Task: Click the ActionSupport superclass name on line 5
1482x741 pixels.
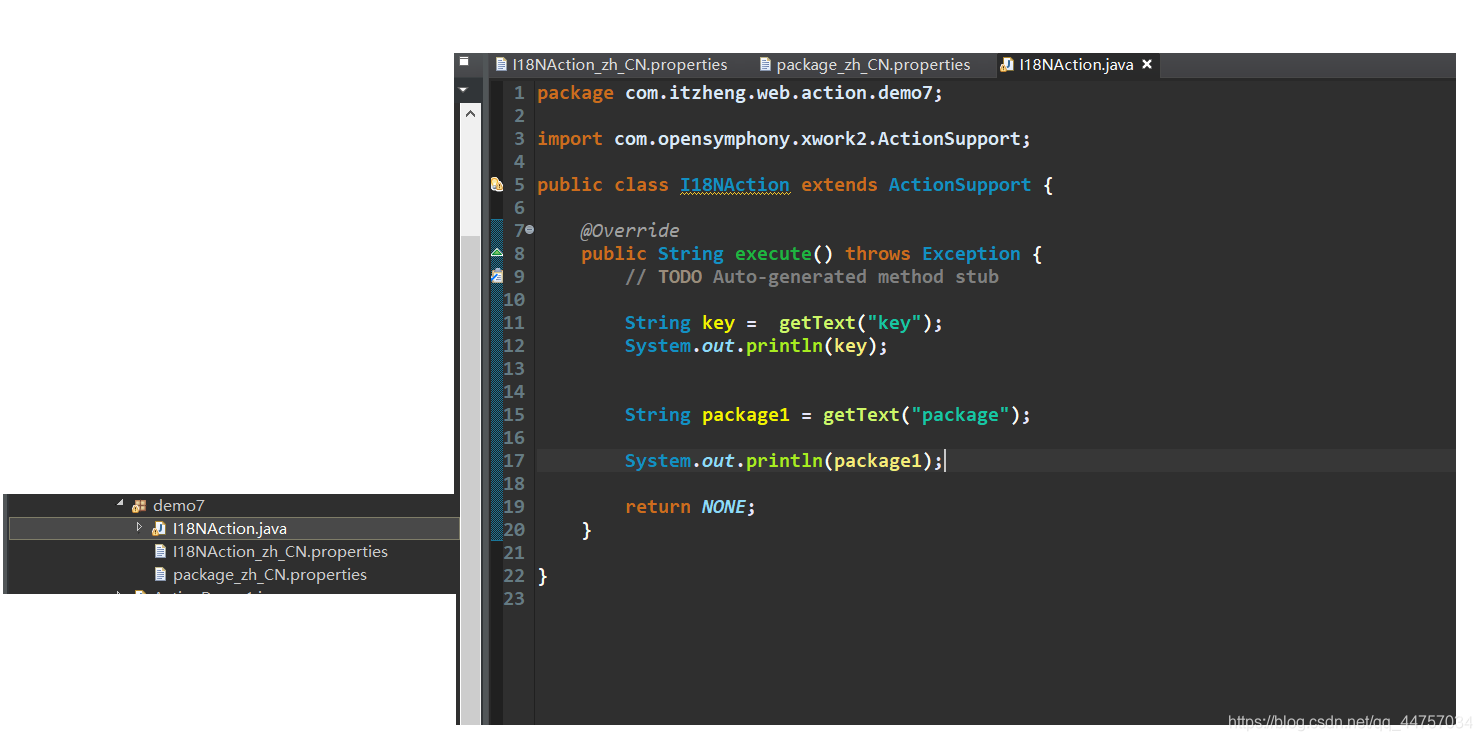Action: click(960, 185)
